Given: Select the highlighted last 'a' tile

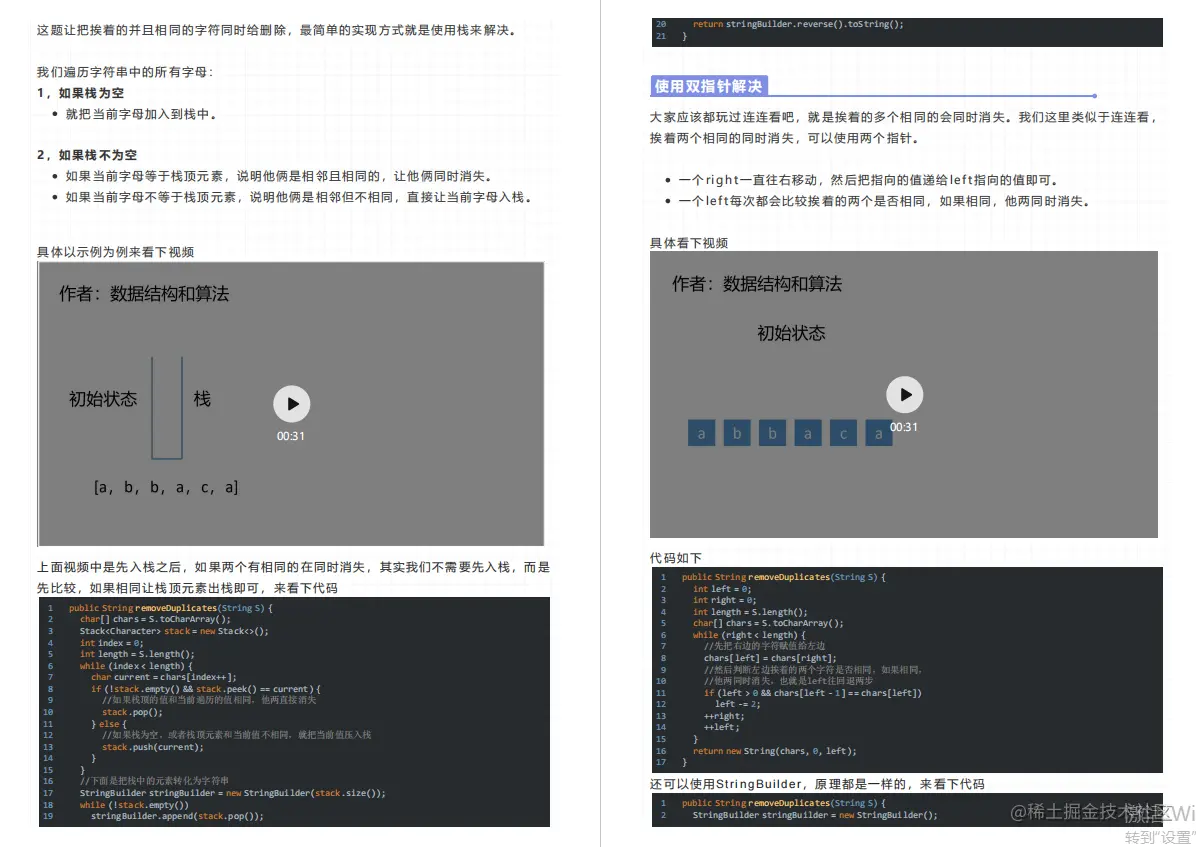Looking at the screenshot, I should coord(878,432).
